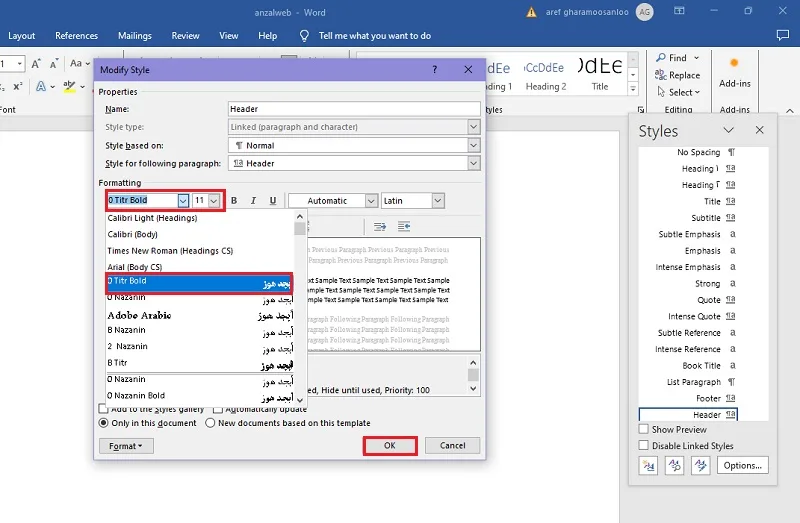Click the Bold button in Modify Style
This screenshot has height=523, width=800.
(x=234, y=201)
